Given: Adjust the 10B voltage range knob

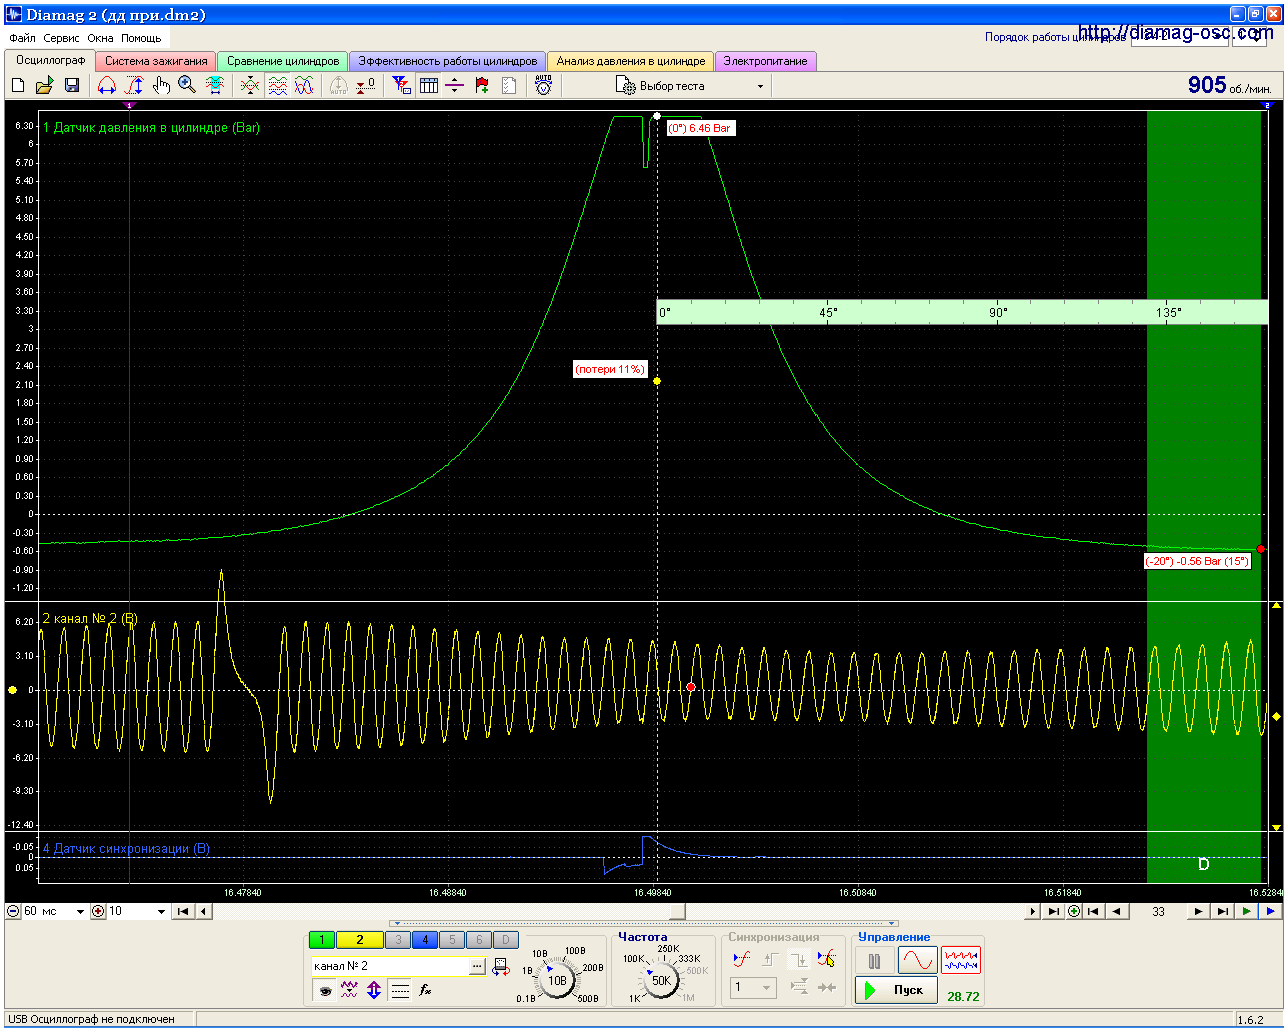Looking at the screenshot, I should (x=557, y=979).
